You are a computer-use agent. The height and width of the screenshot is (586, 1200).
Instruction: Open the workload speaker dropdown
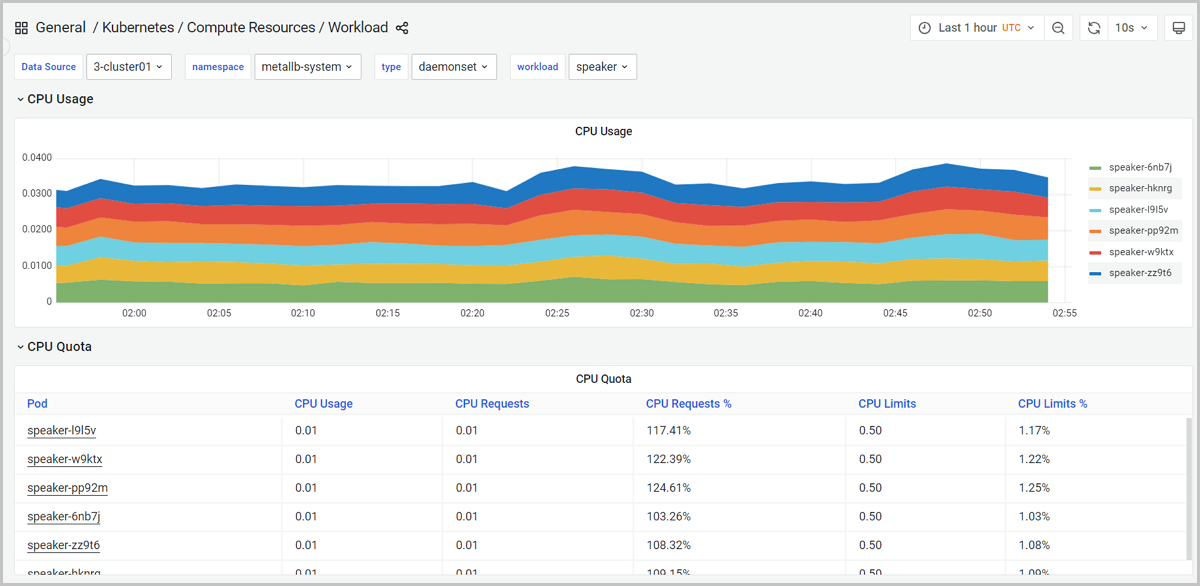click(602, 67)
